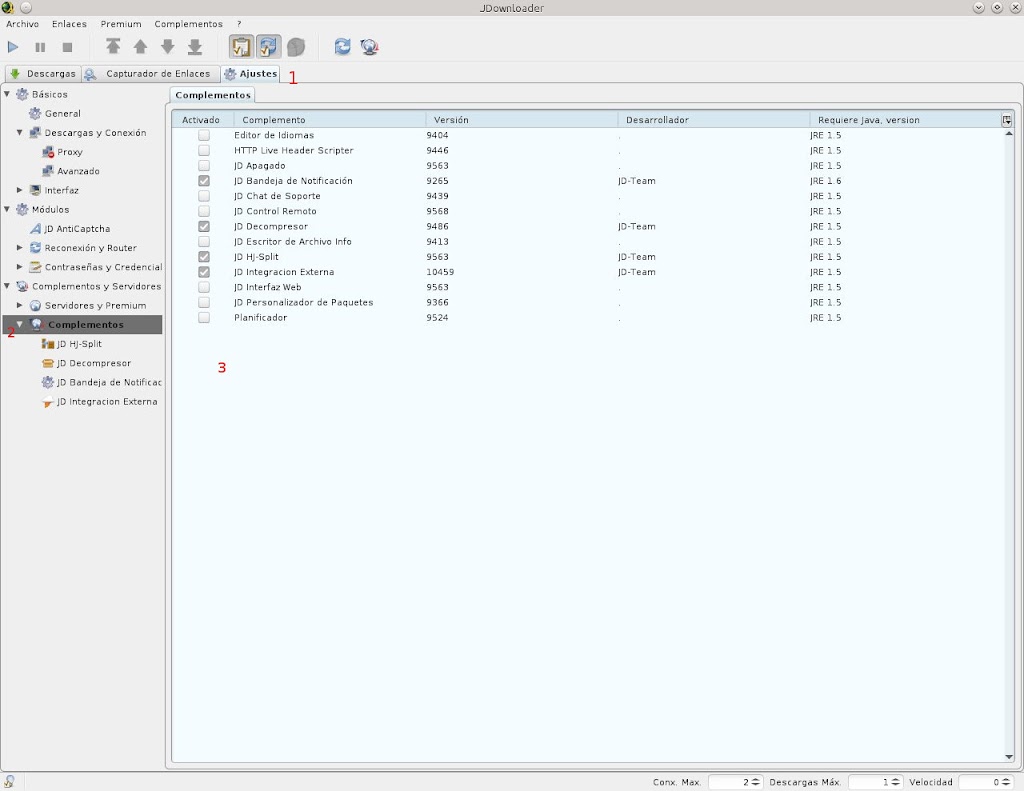Pause downloads using the pause icon
The image size is (1024, 791).
coord(40,46)
